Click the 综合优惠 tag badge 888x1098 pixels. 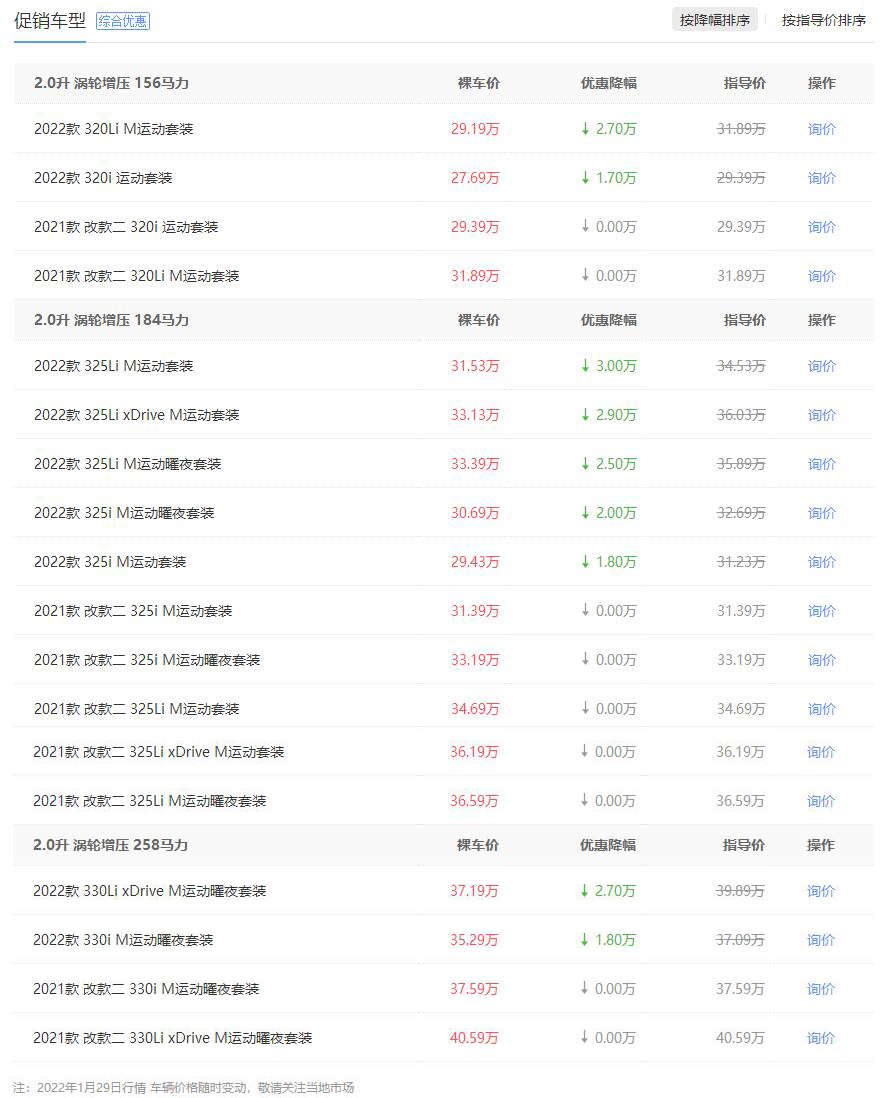(x=123, y=21)
